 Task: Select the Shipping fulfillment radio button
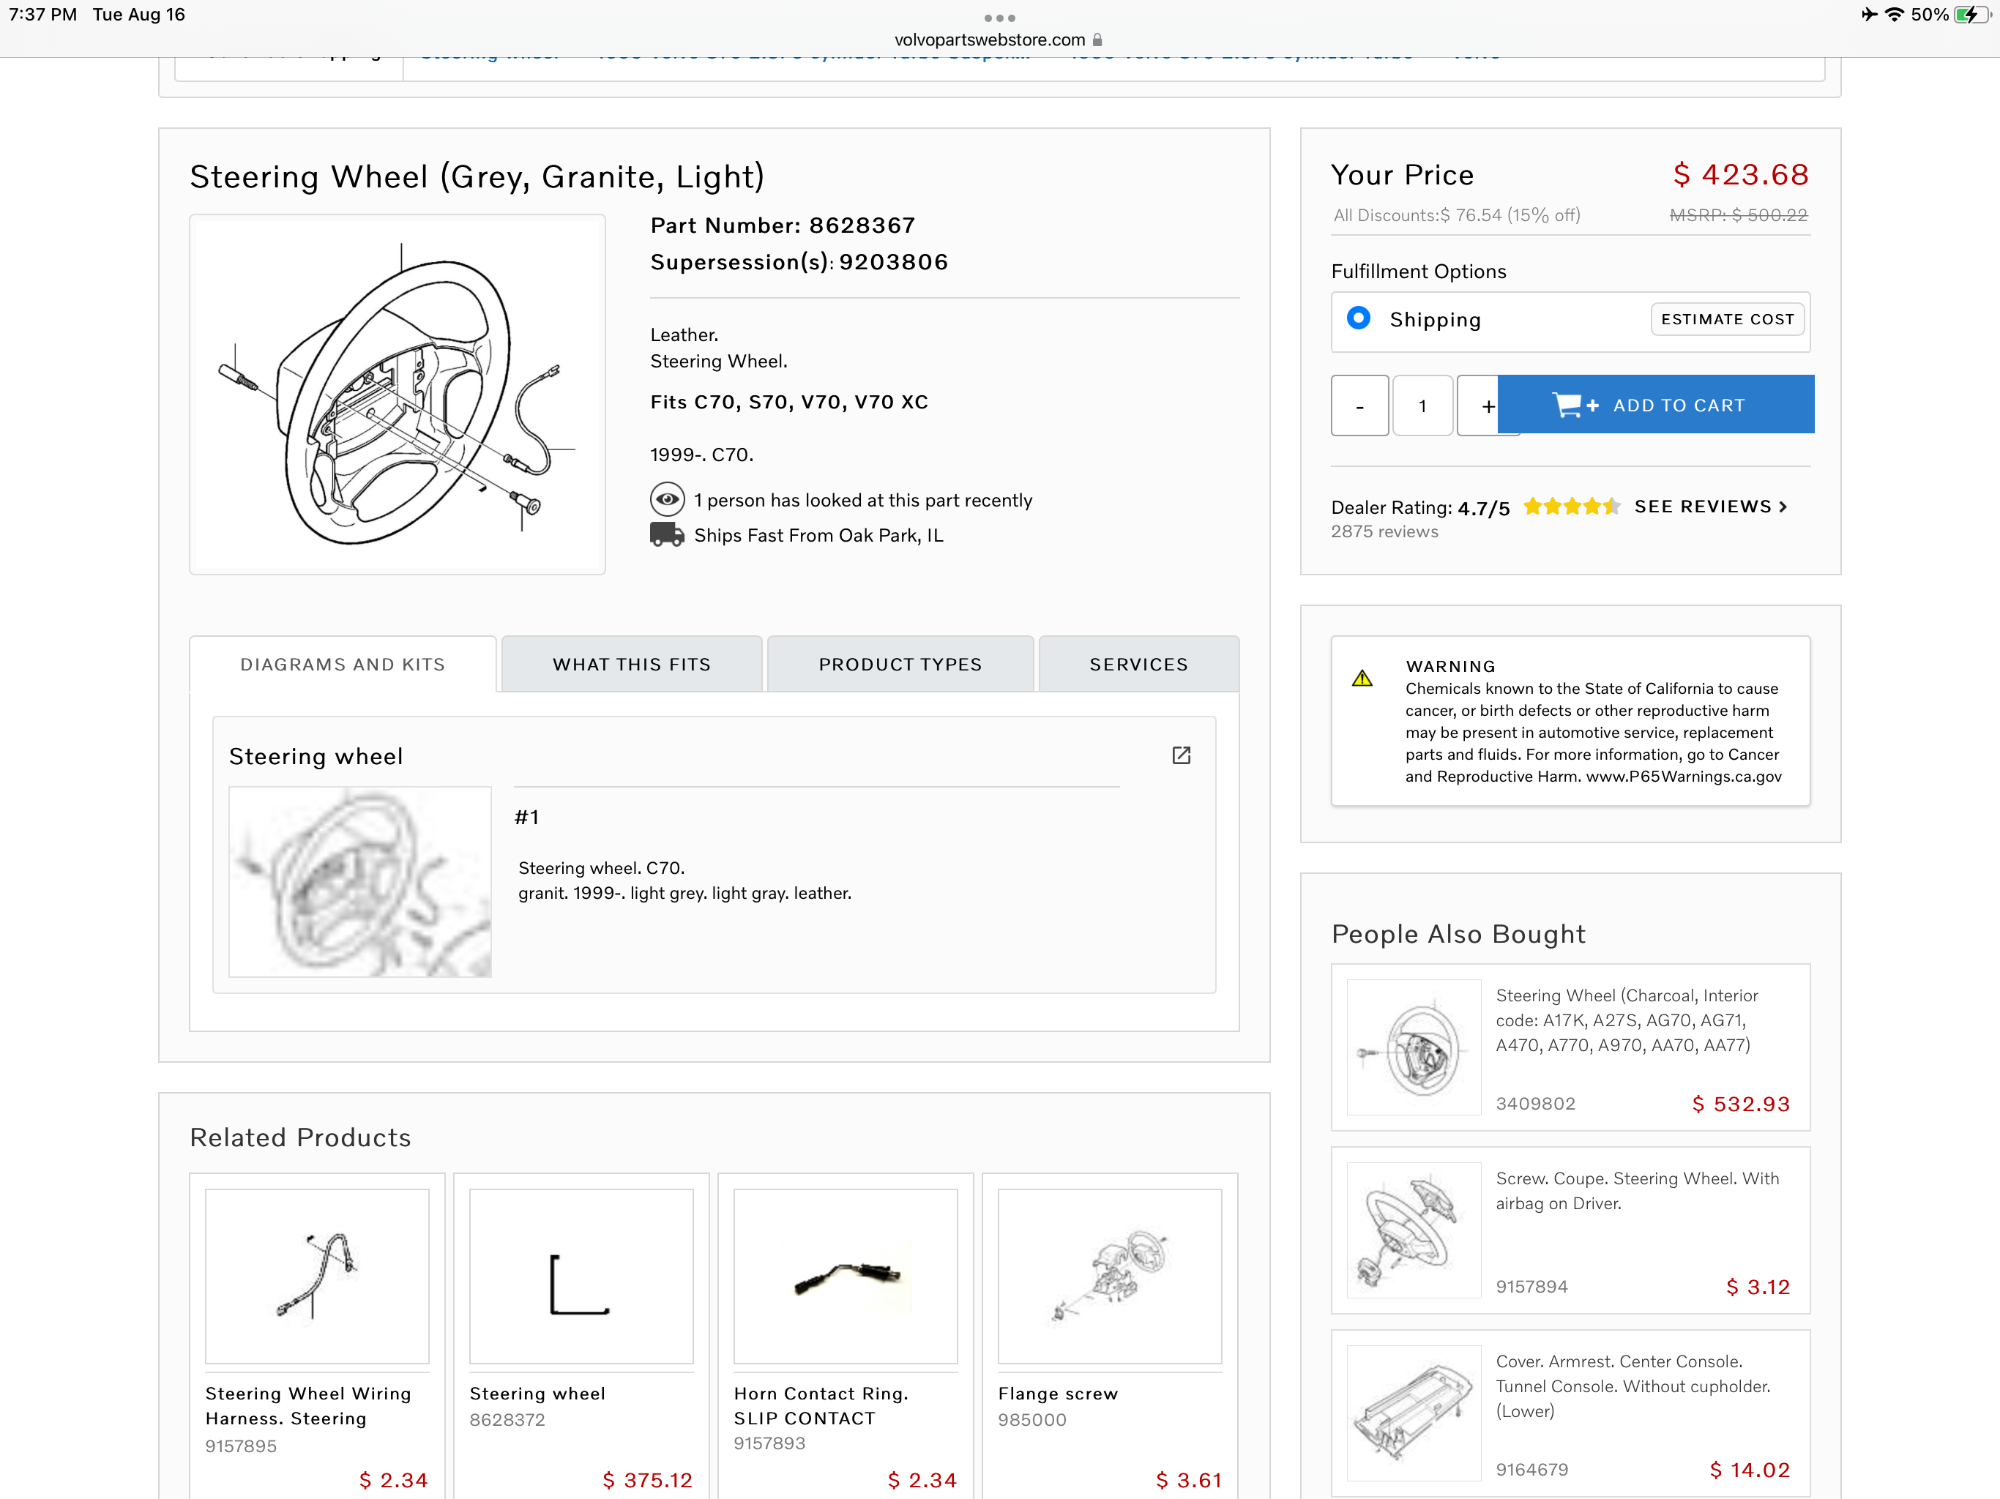click(x=1359, y=318)
